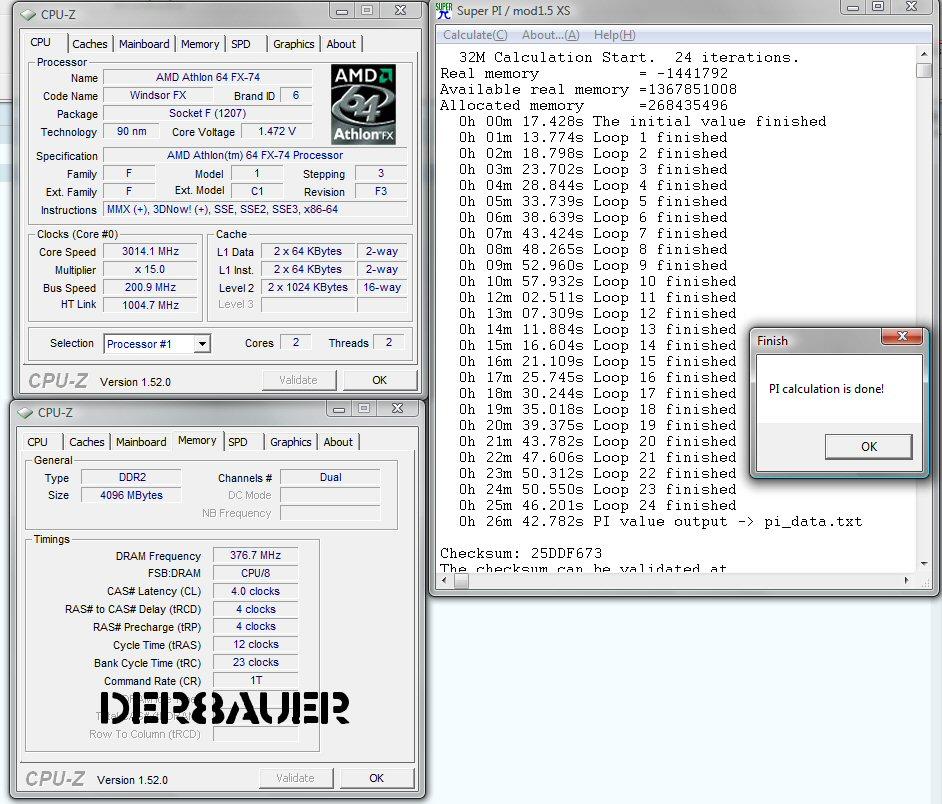Click the PI calculation is done! message
The image size is (942, 804).
[x=827, y=389]
